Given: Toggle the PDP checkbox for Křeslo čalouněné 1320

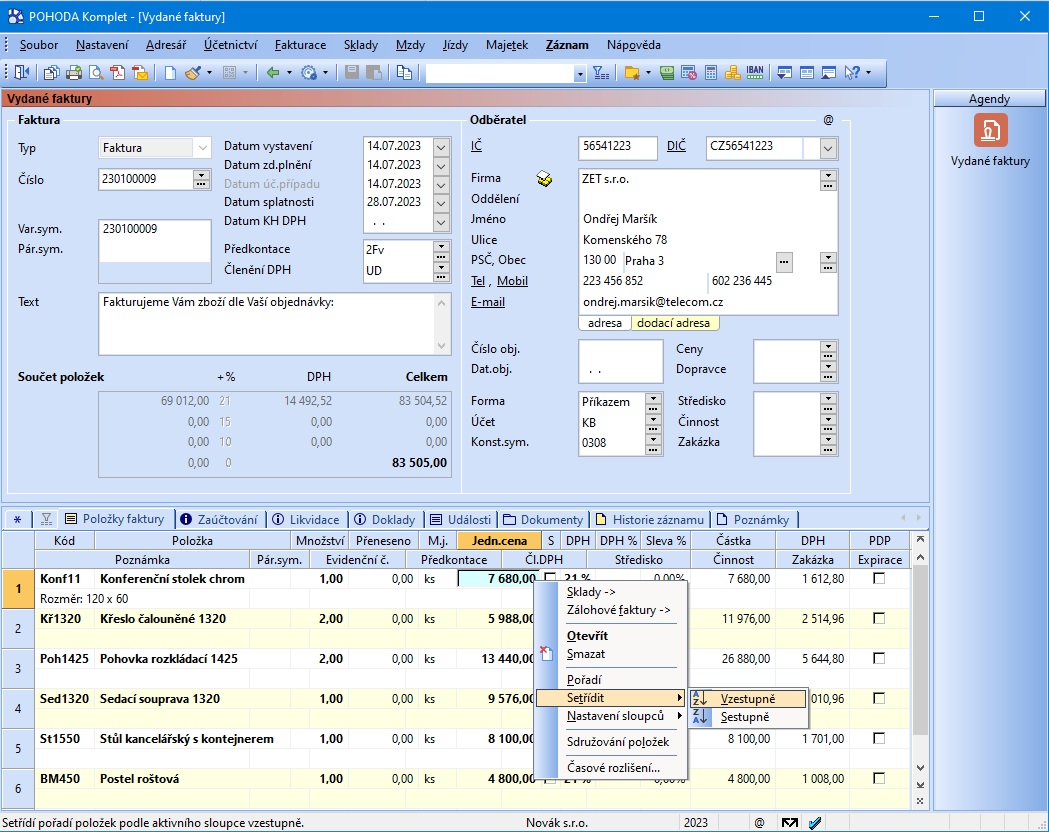Looking at the screenshot, I should pos(879,619).
